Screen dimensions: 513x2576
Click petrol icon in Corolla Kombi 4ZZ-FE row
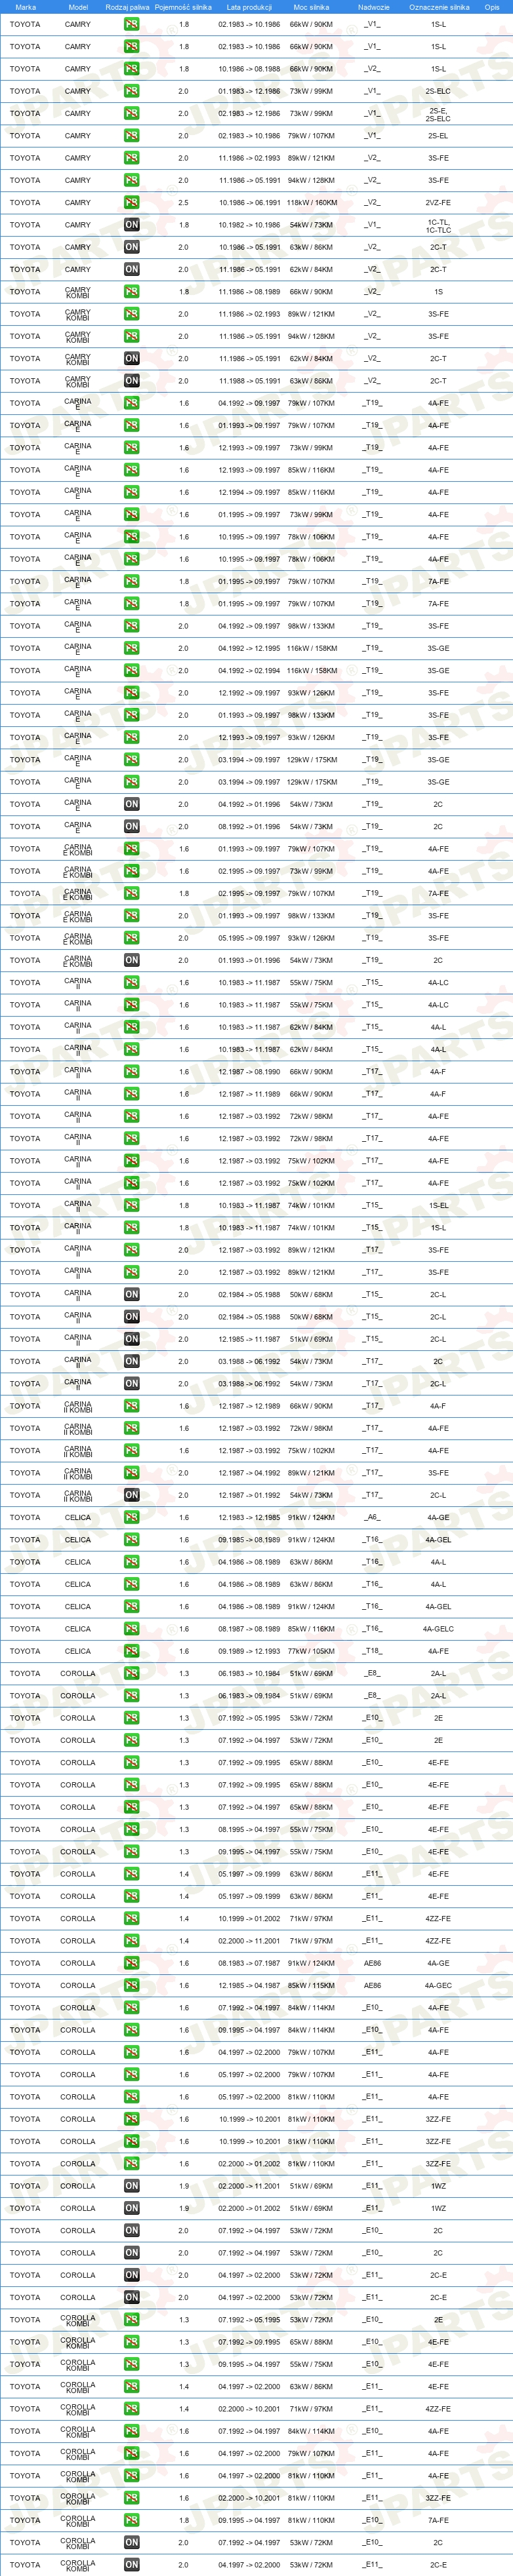132,2410
